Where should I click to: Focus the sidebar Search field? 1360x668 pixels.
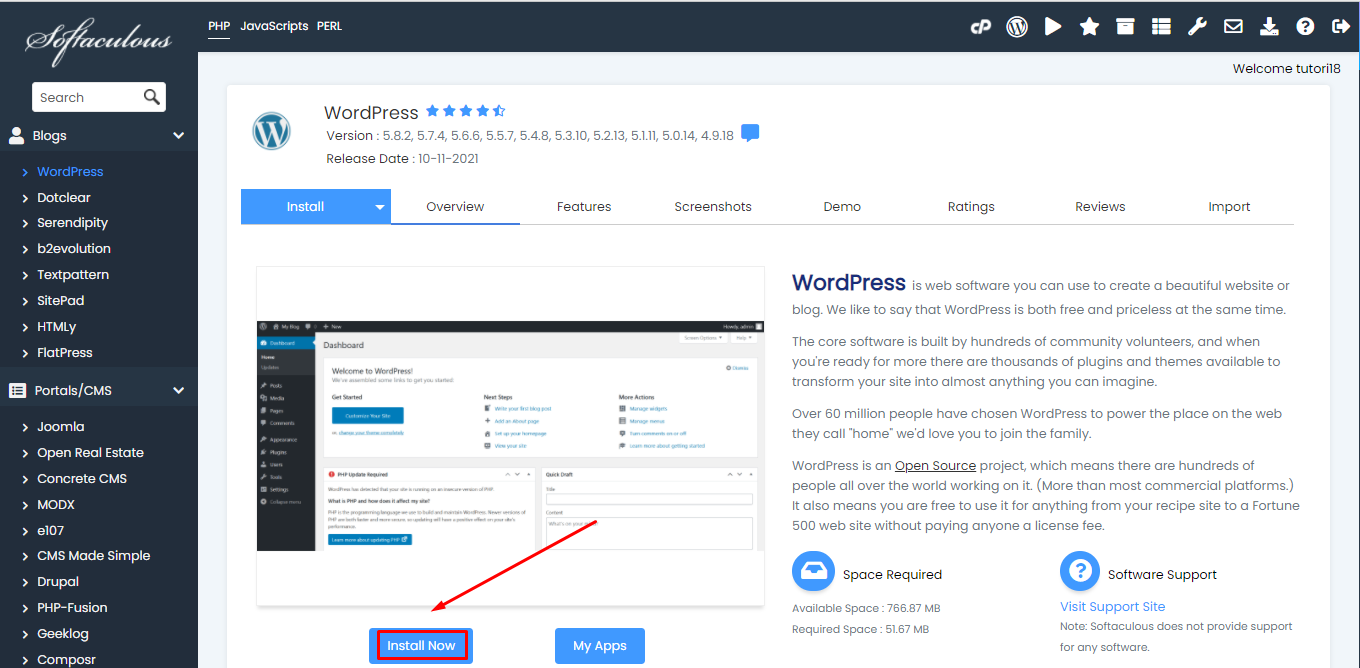99,97
